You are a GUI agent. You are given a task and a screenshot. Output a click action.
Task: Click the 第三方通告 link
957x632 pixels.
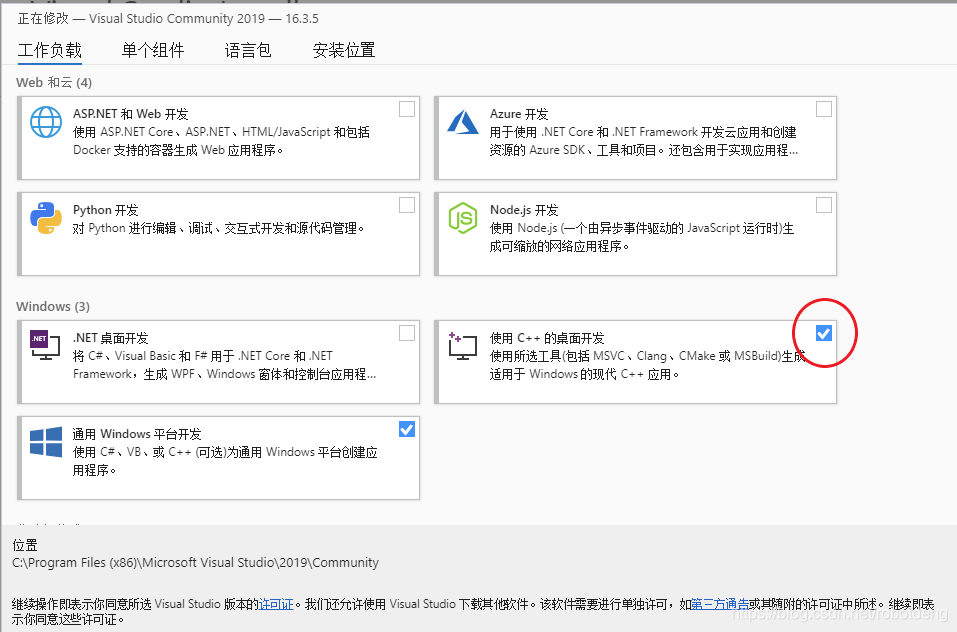[719, 604]
